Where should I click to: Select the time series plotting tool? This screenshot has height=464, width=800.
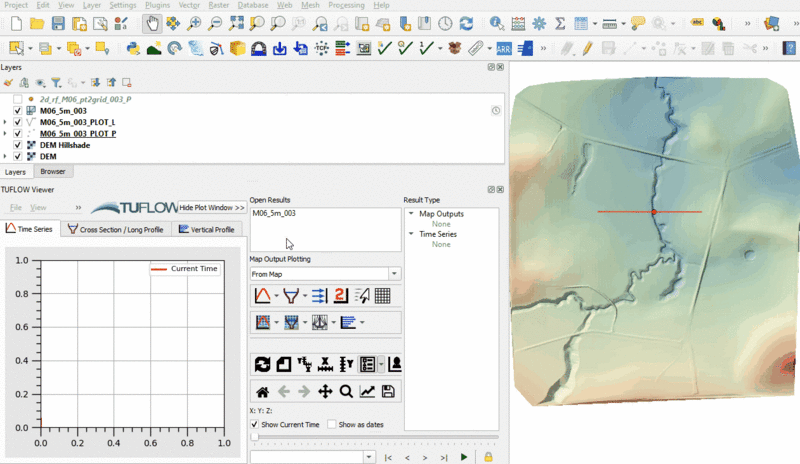tap(264, 296)
